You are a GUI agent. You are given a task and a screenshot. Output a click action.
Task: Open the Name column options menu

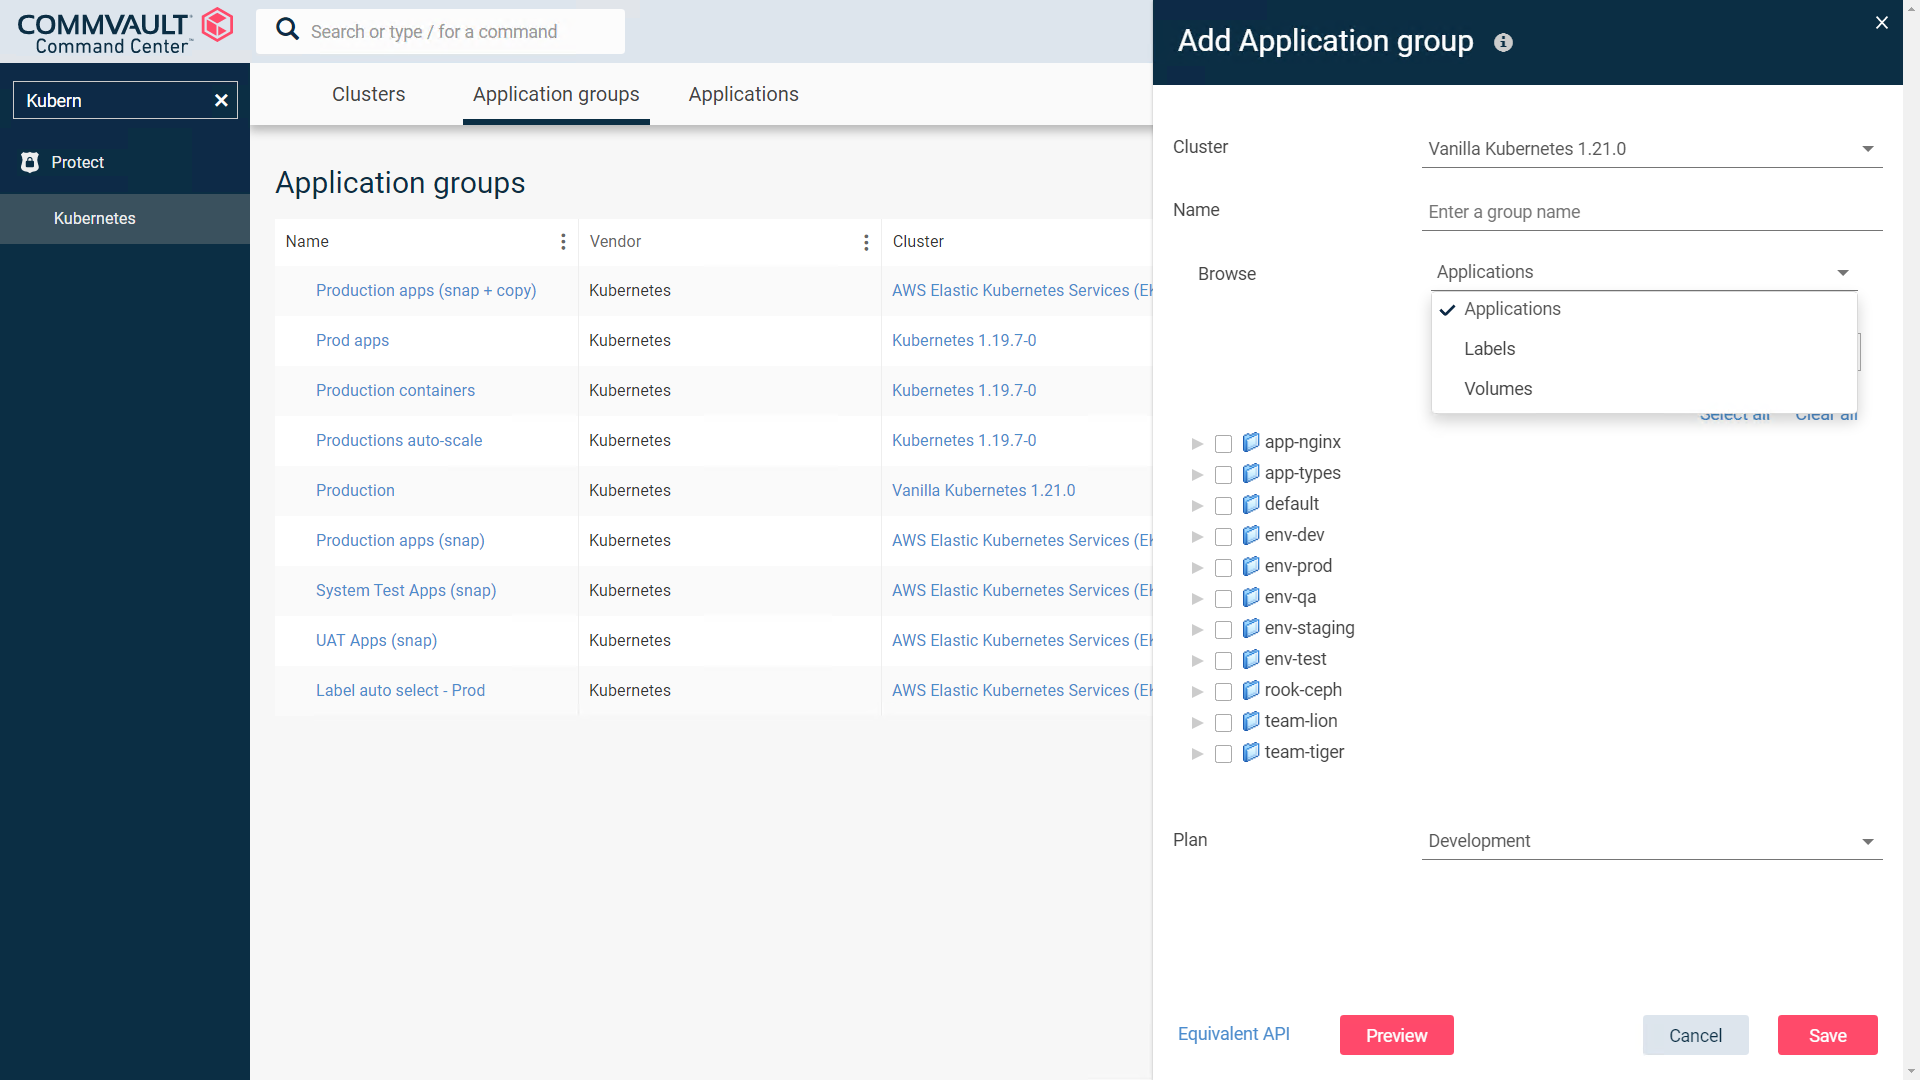(x=563, y=241)
